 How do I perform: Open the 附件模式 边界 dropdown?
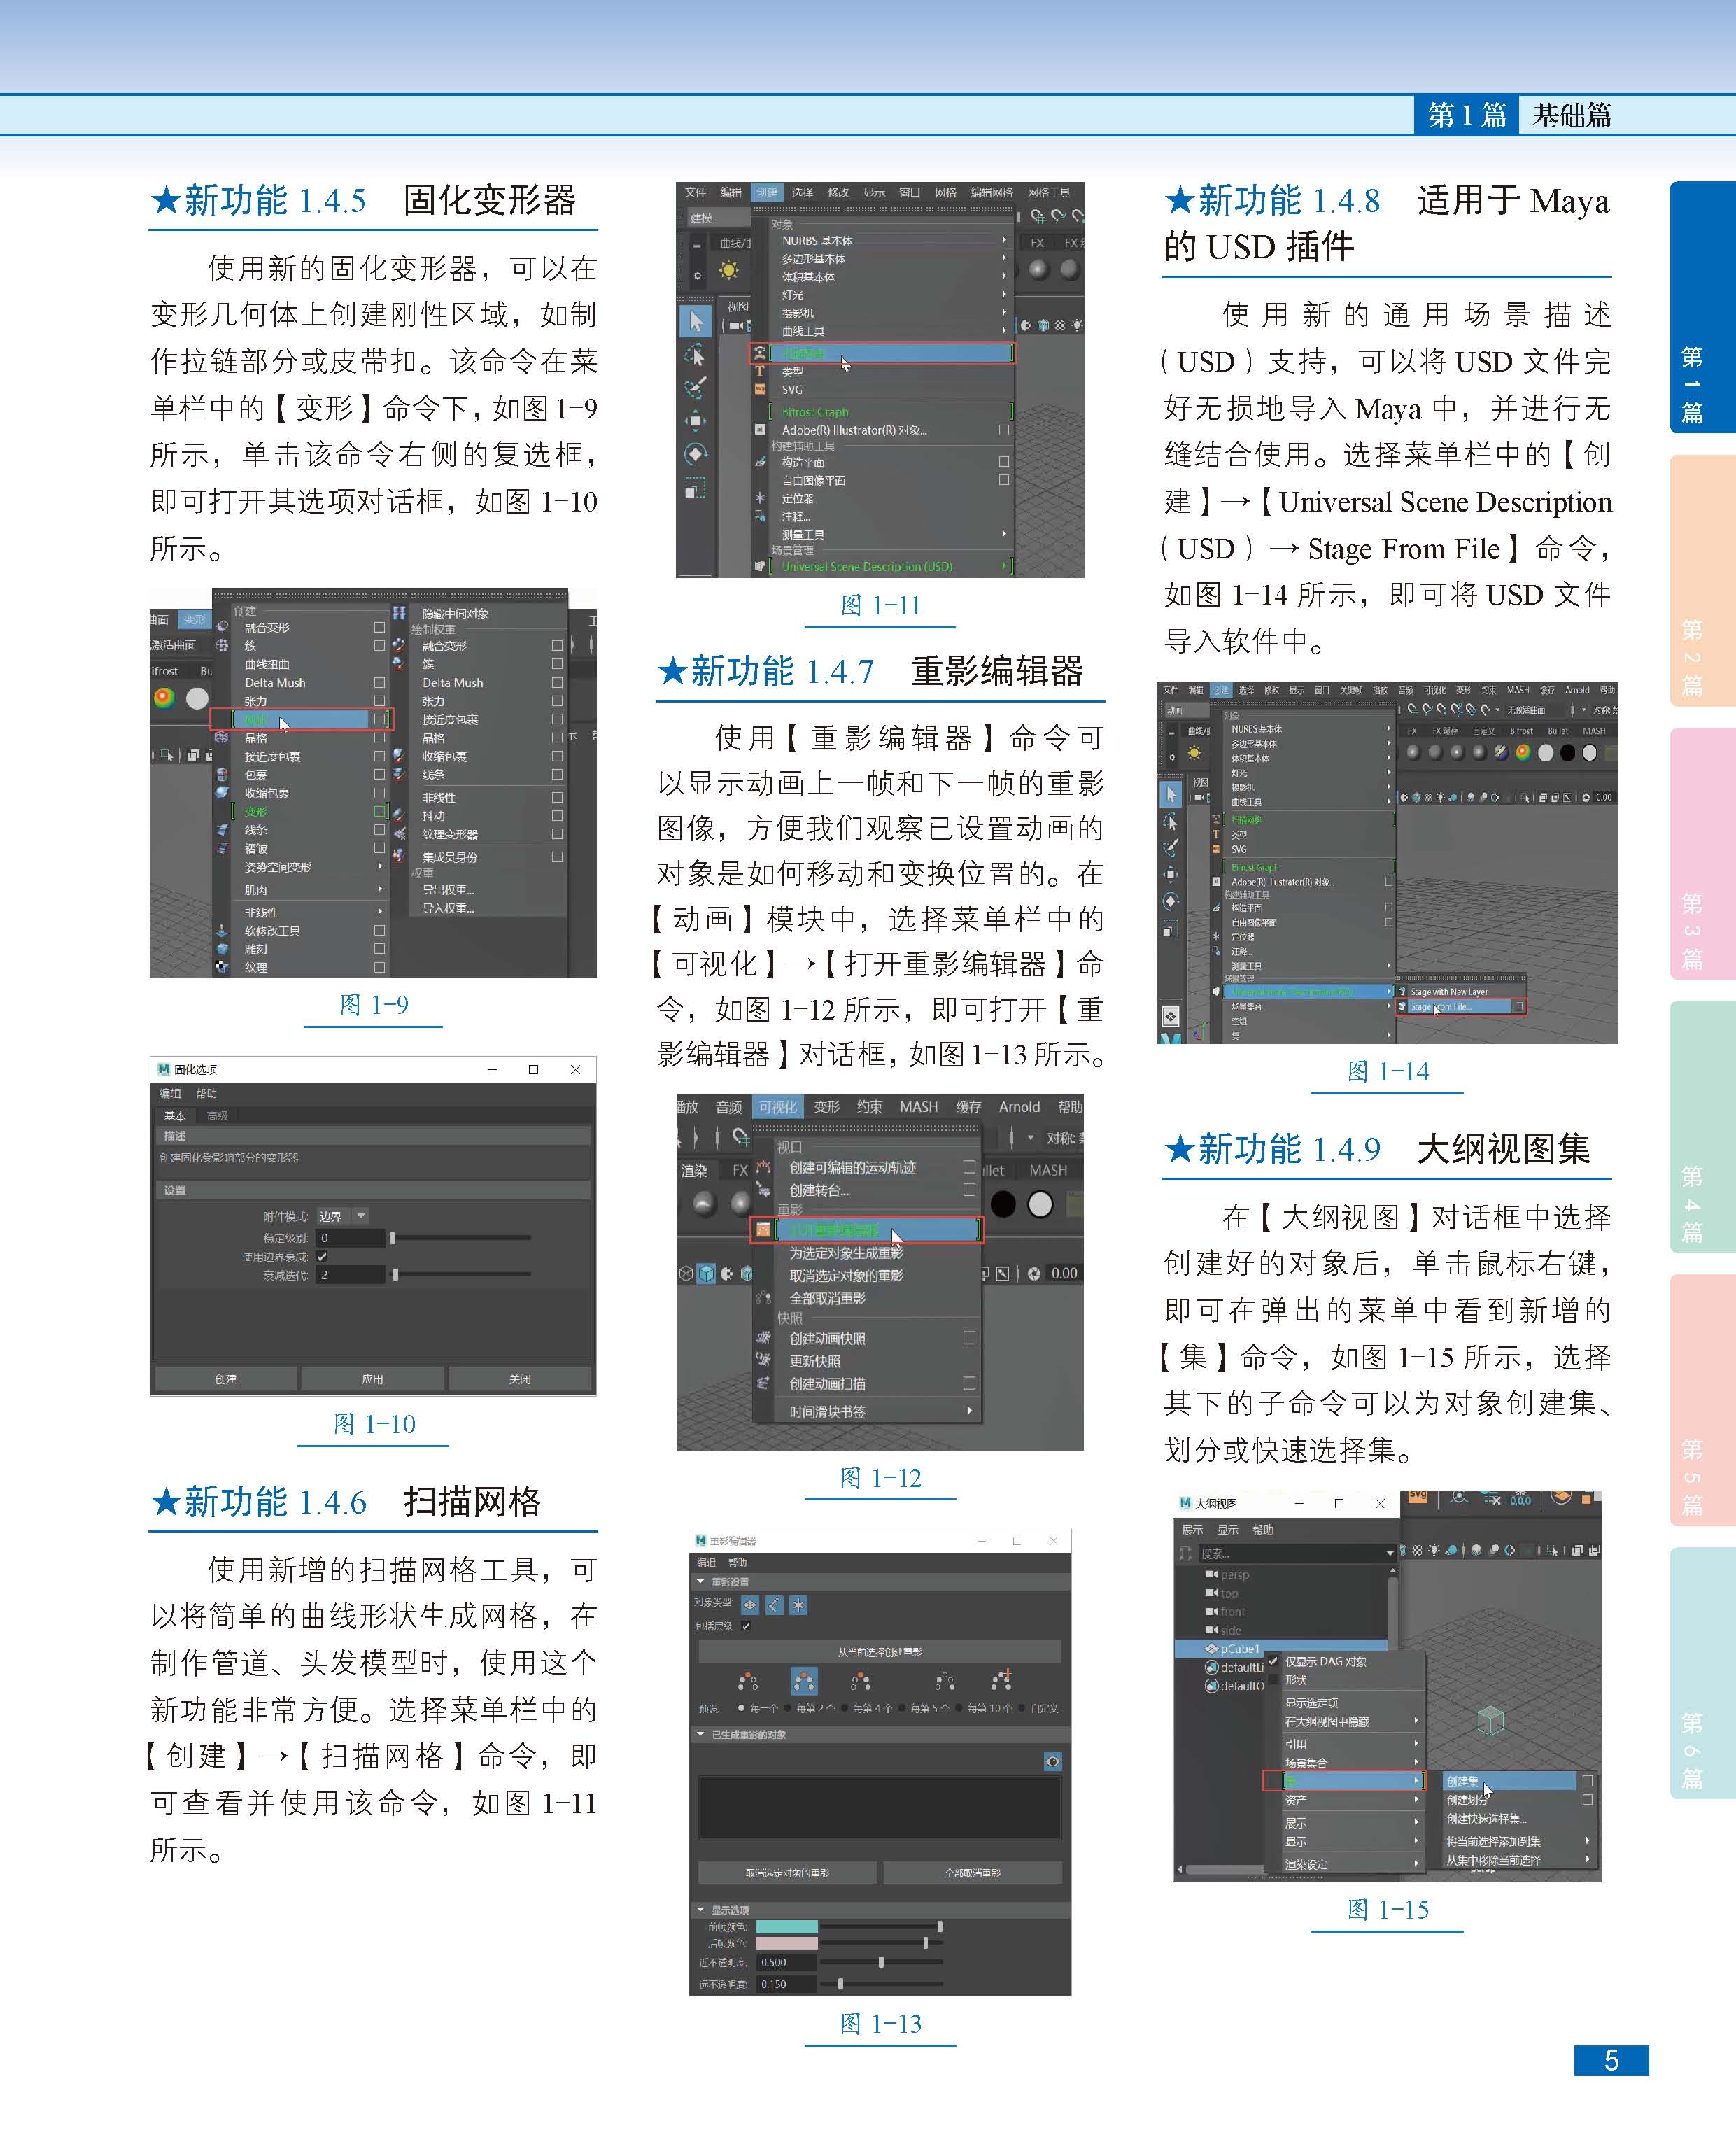coord(343,1216)
